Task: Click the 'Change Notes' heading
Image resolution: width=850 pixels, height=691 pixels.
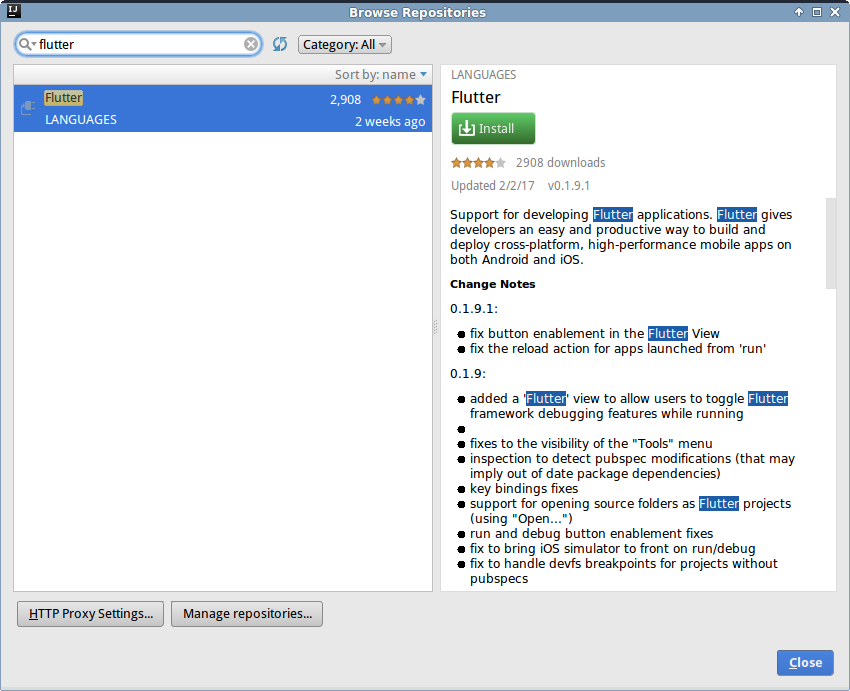Action: pos(492,284)
